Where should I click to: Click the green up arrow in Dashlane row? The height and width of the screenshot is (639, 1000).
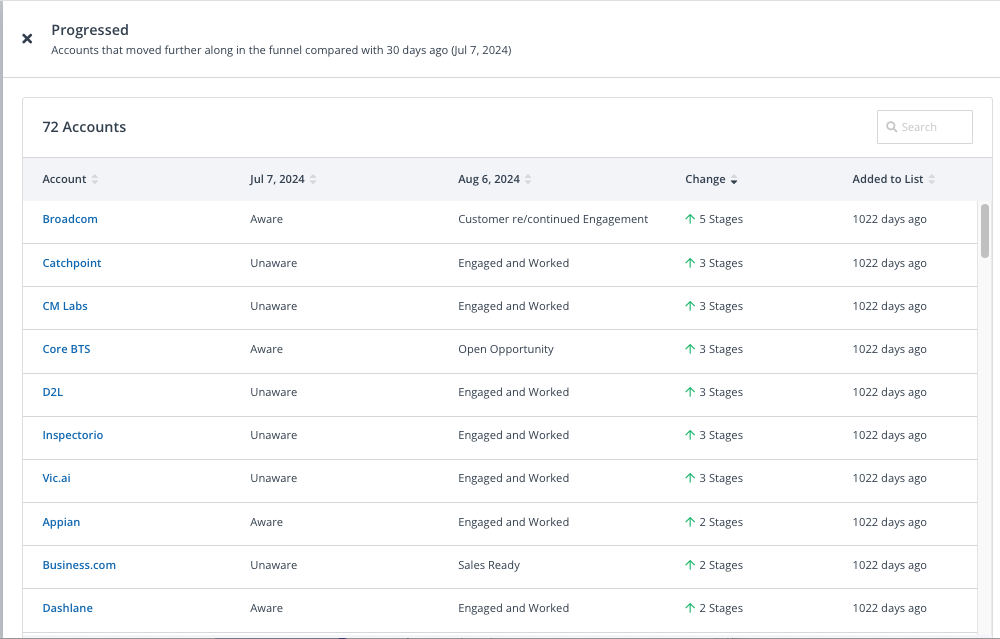(690, 608)
